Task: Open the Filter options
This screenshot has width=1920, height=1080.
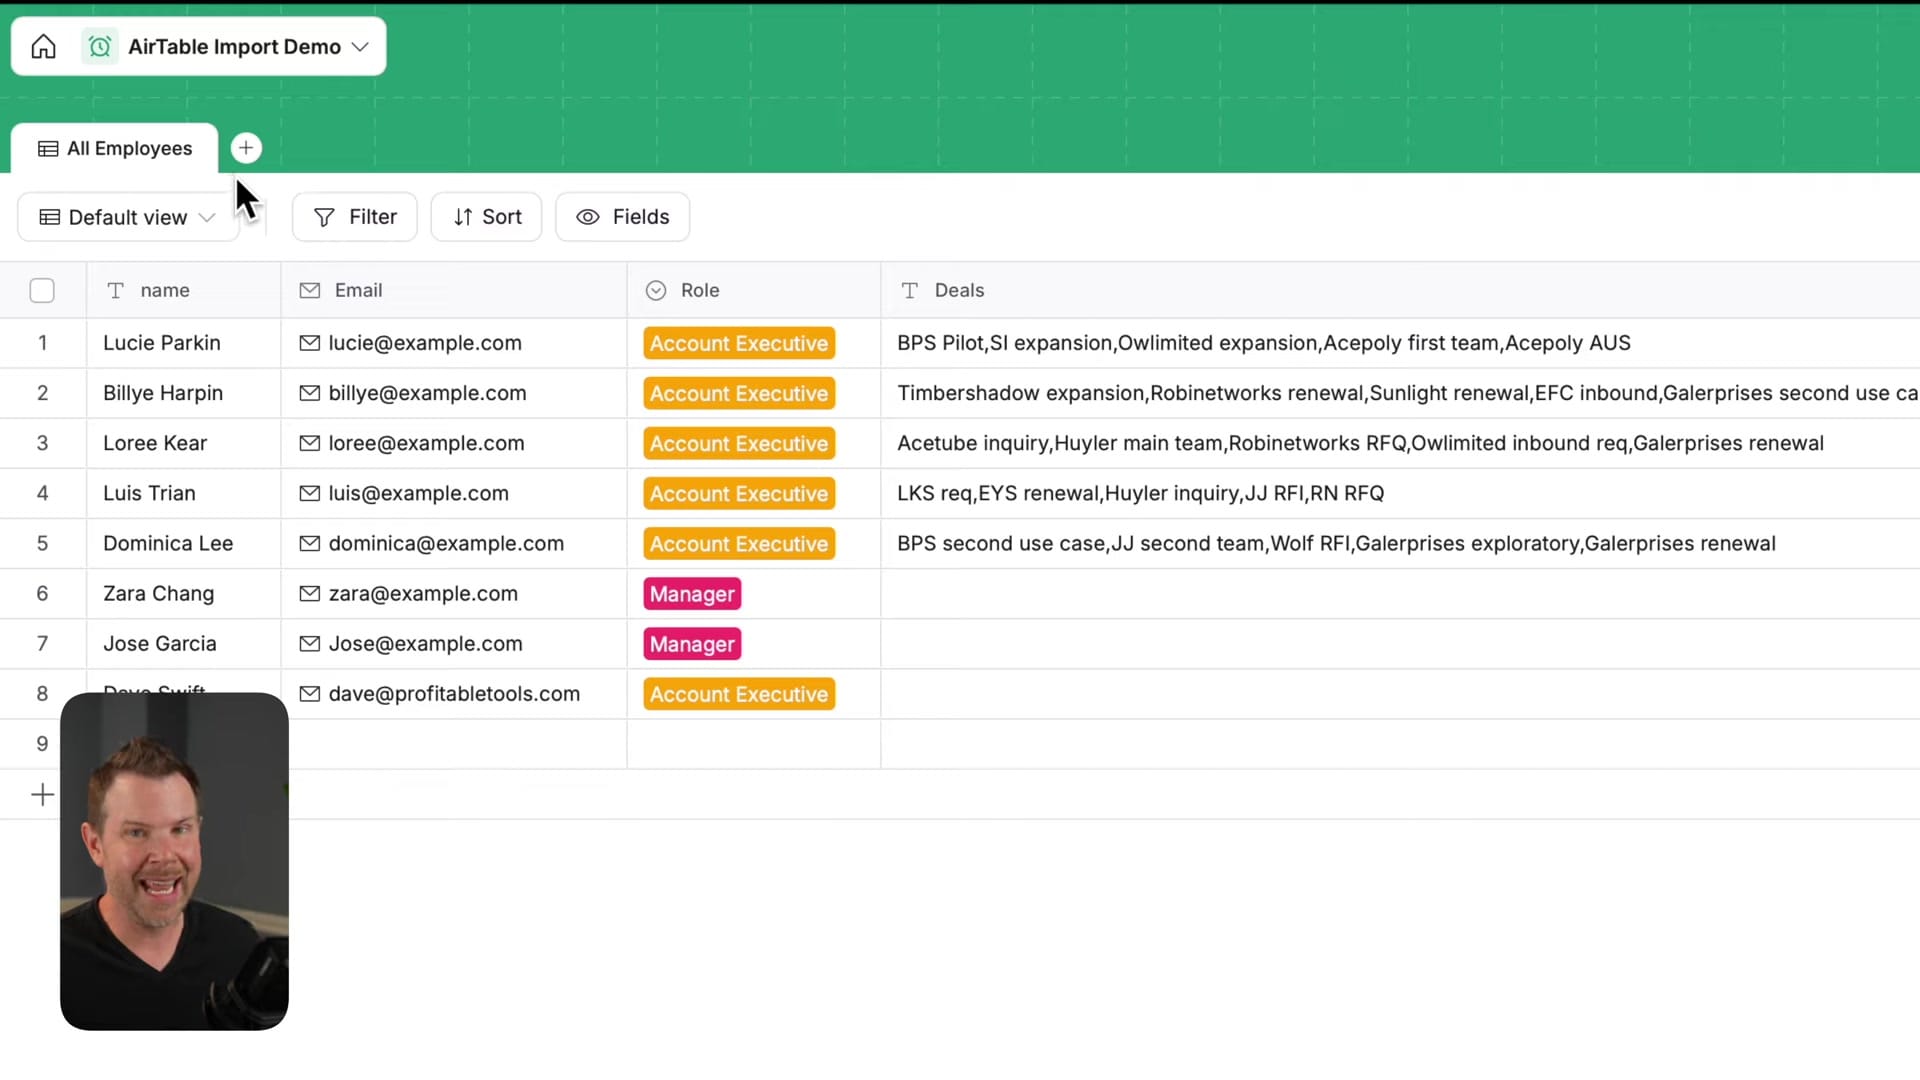Action: (355, 217)
